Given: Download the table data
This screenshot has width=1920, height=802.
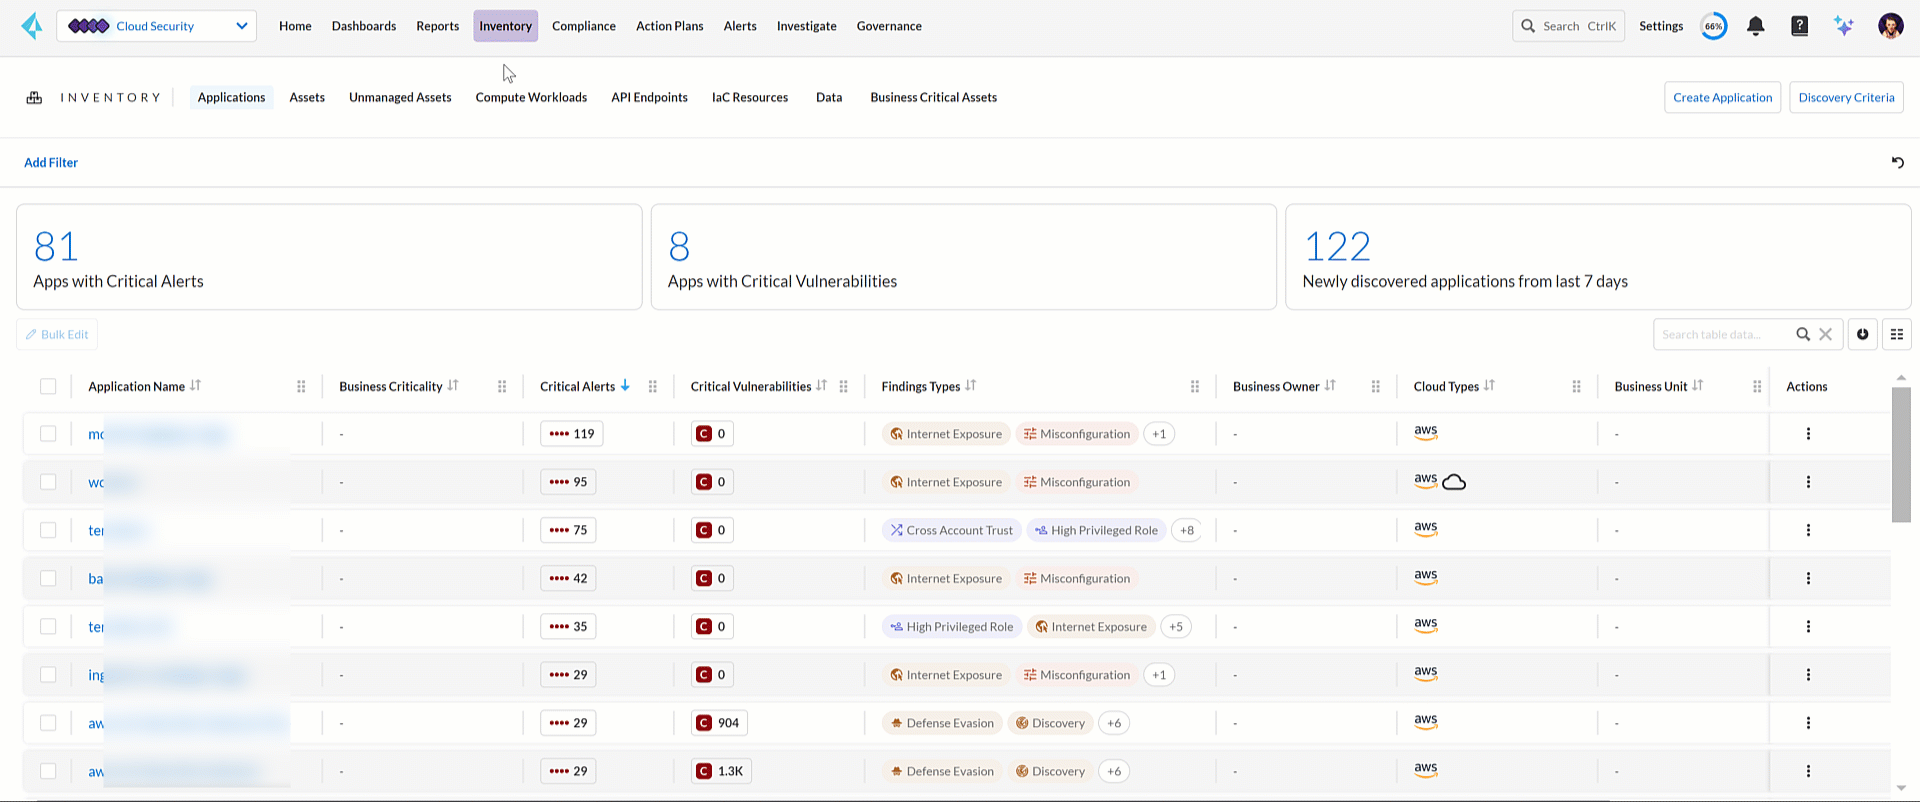Looking at the screenshot, I should click(x=1862, y=334).
